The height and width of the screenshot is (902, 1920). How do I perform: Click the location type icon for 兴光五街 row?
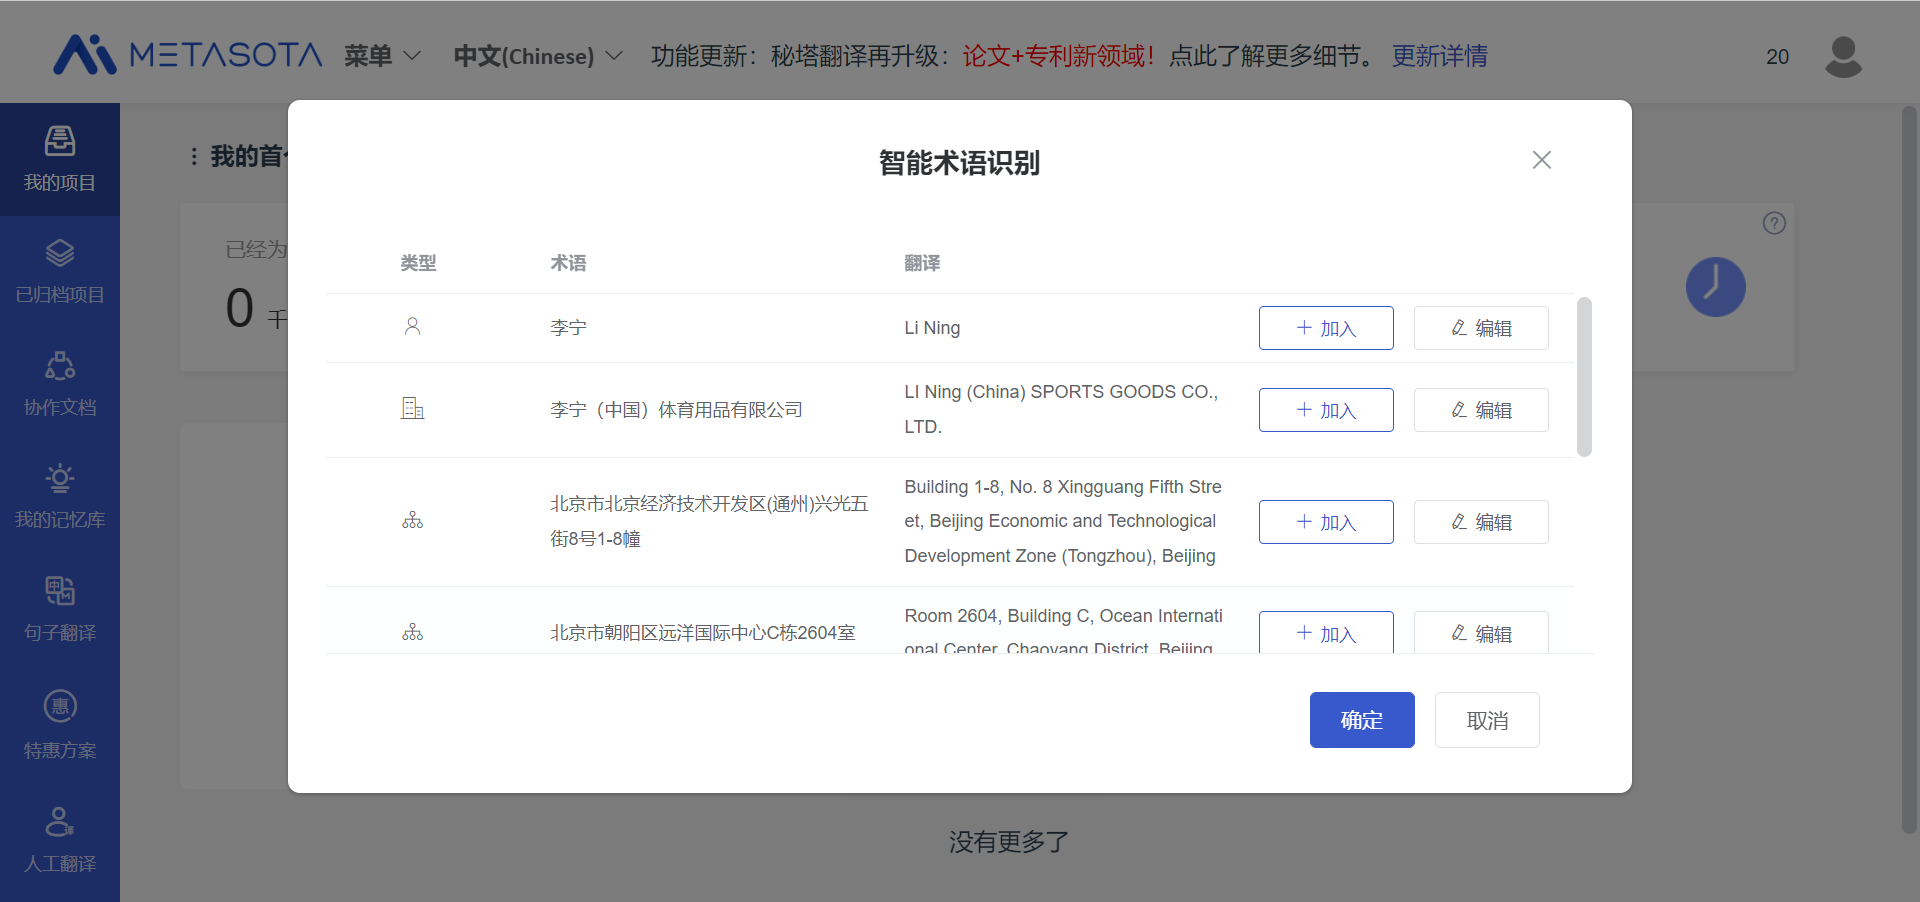412,520
